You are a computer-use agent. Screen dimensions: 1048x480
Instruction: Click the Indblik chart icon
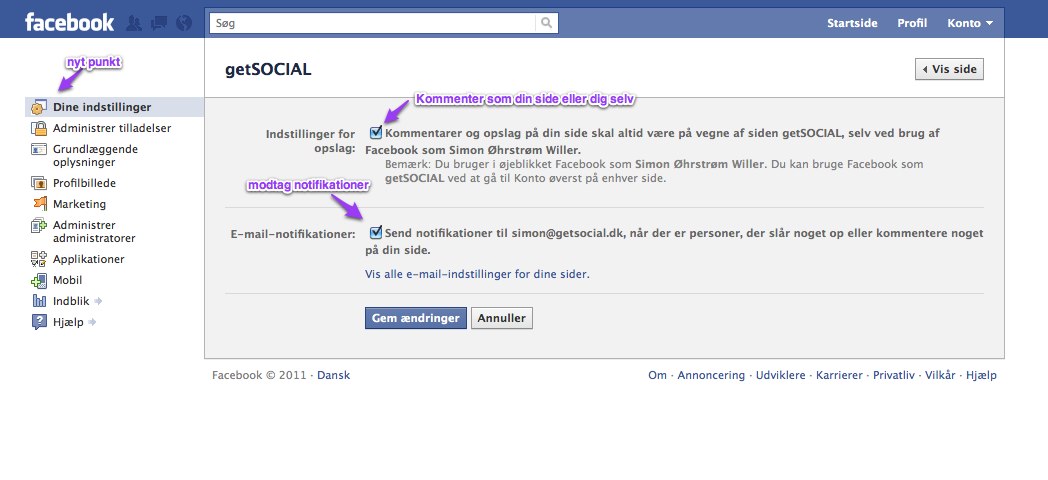(x=39, y=301)
